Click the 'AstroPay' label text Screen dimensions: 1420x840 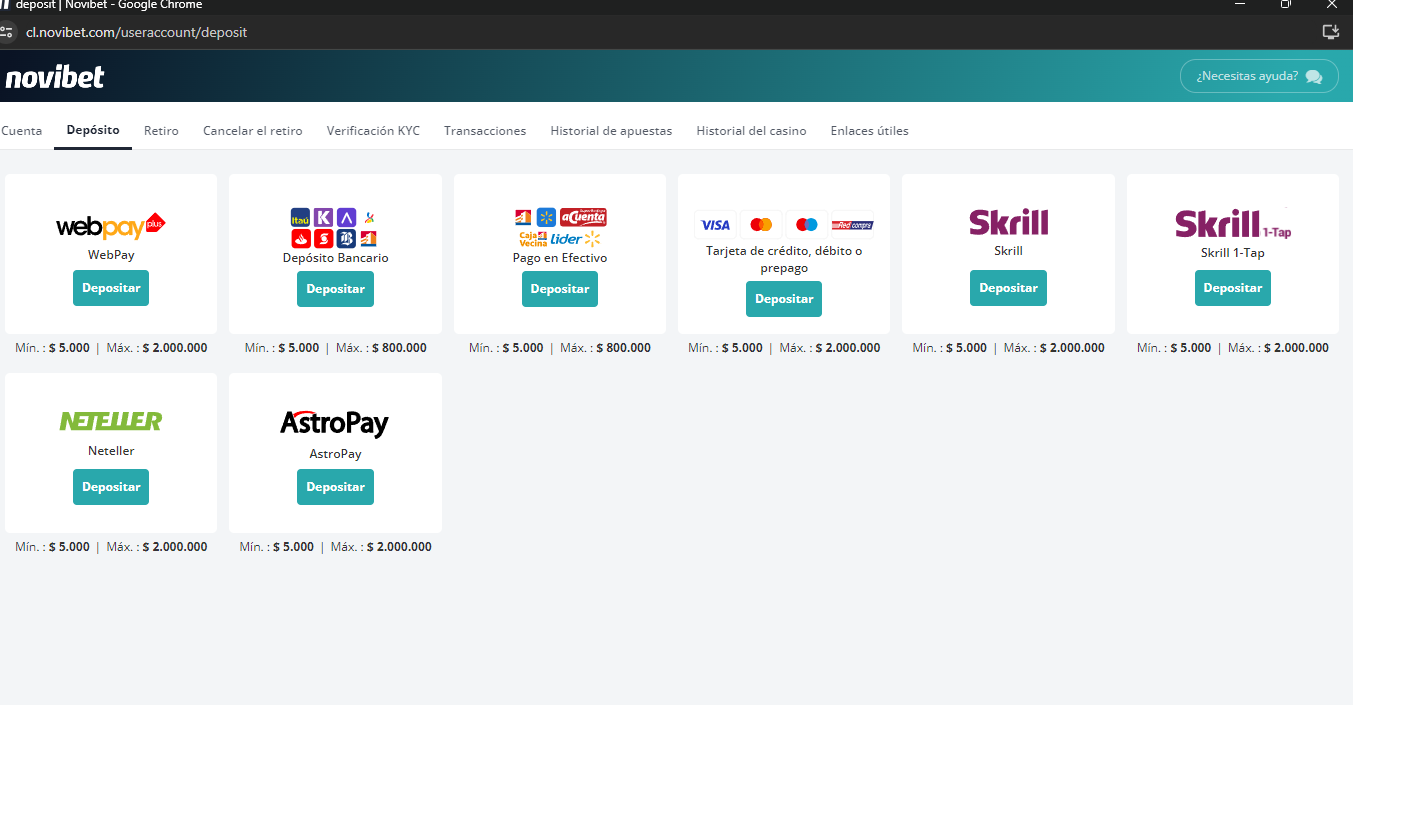pyautogui.click(x=335, y=454)
